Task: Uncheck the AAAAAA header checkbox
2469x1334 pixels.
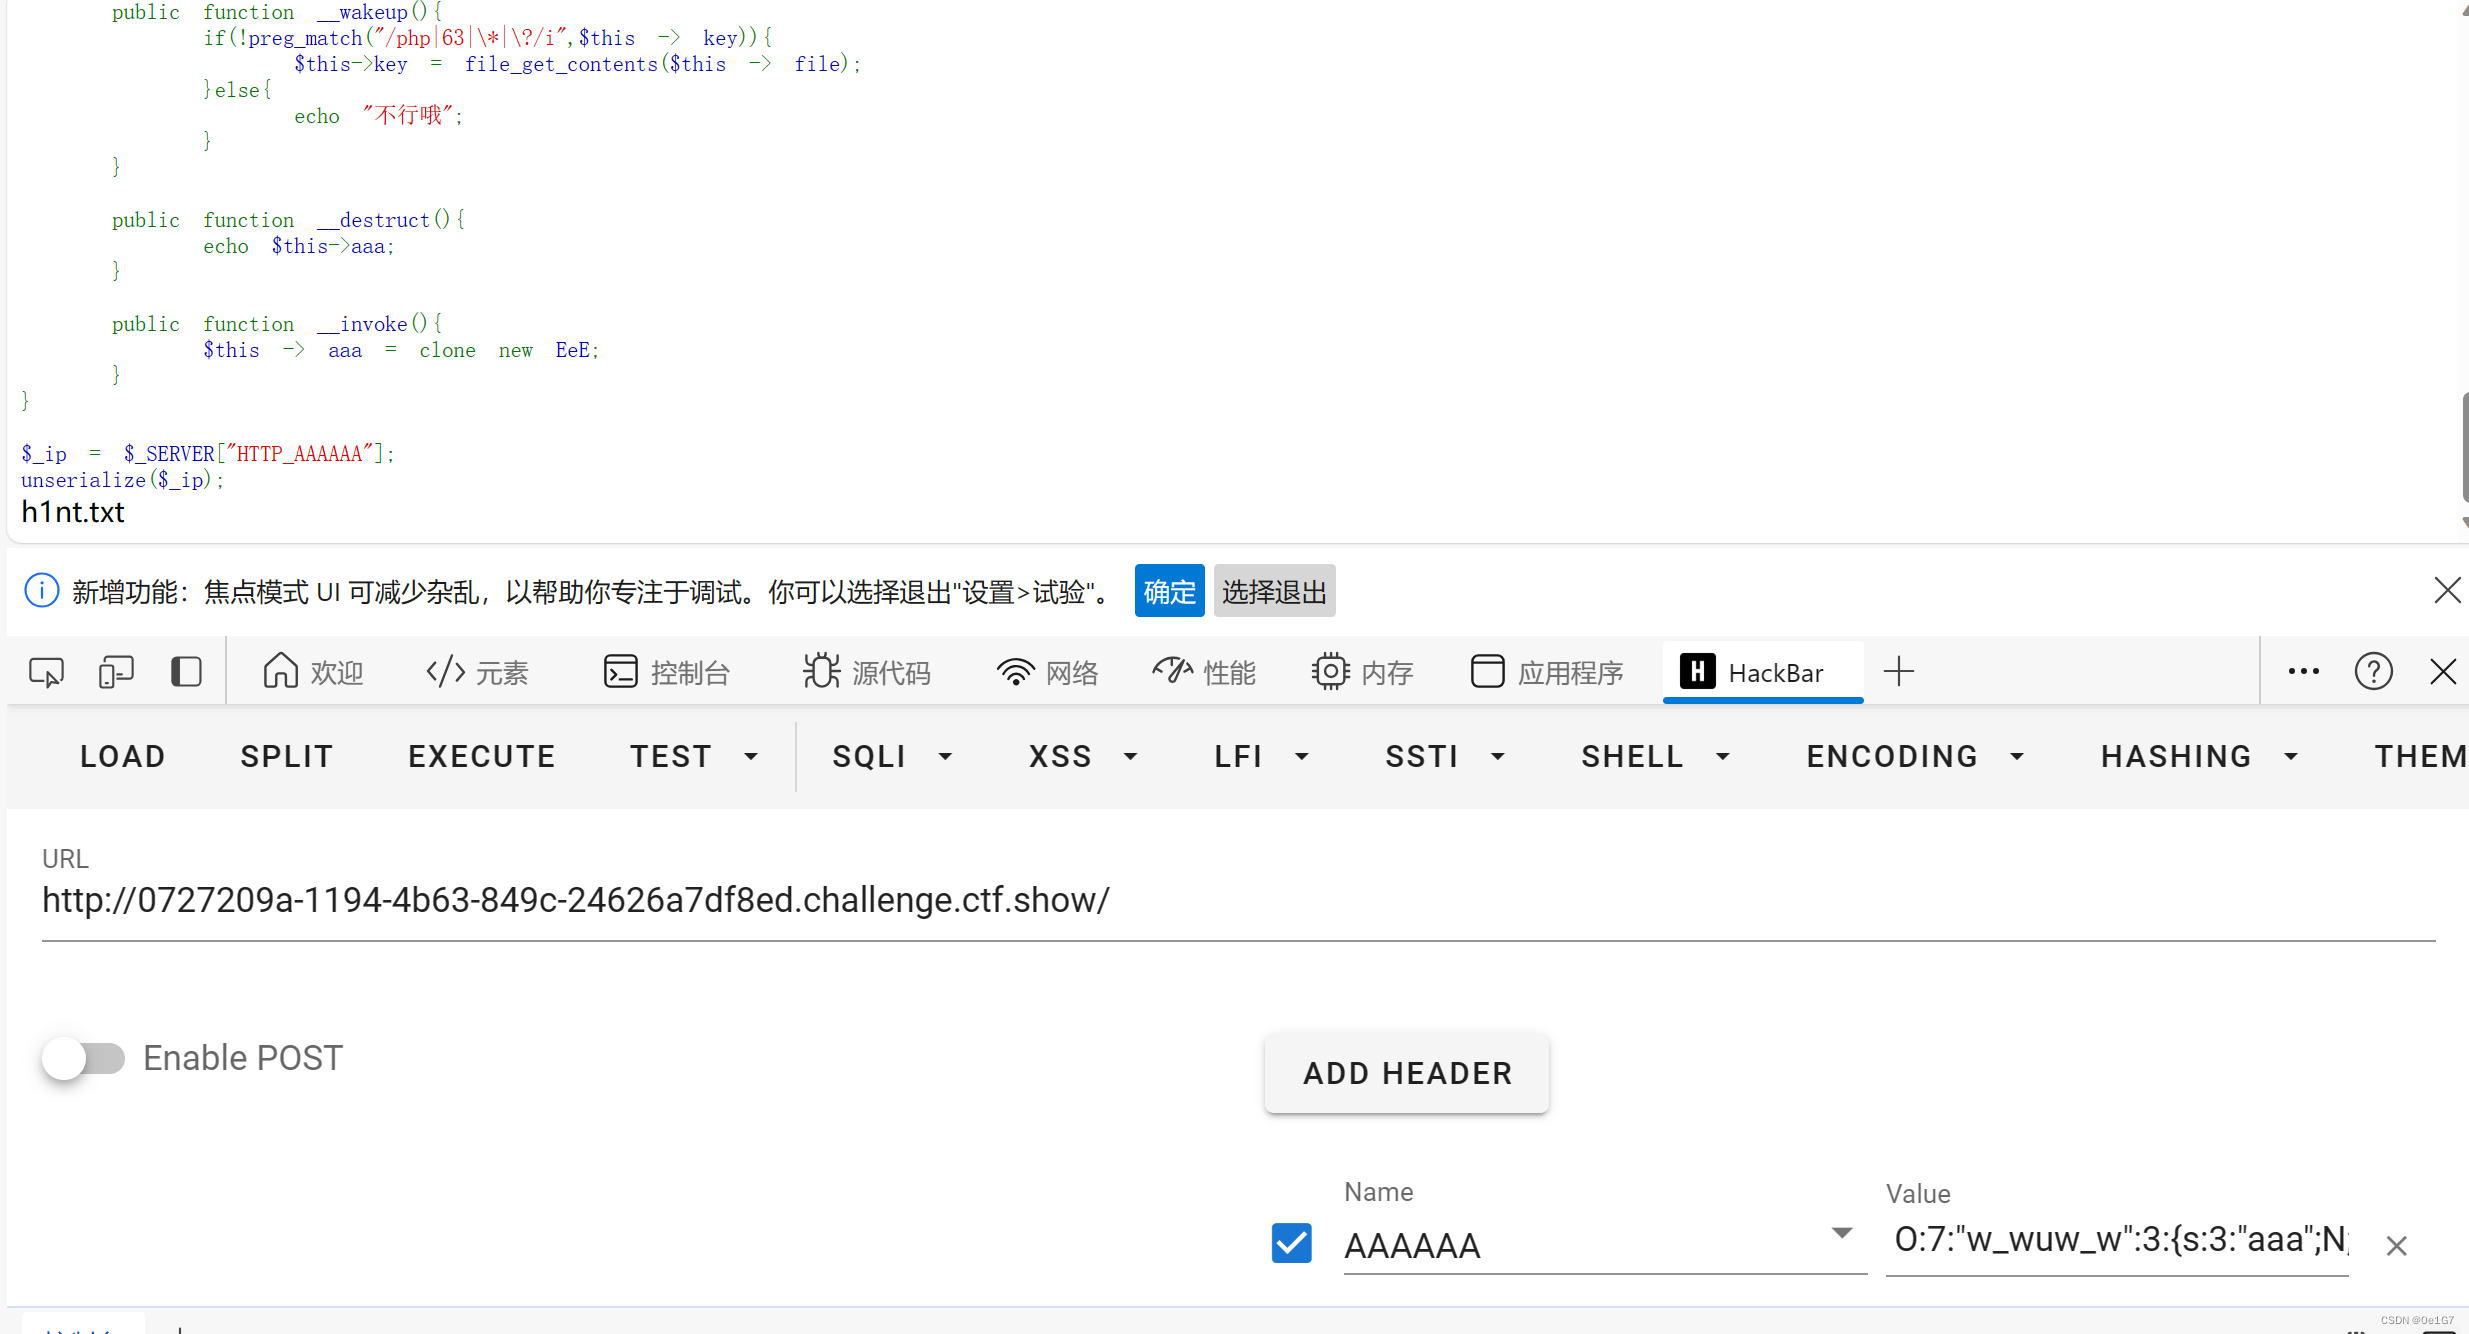Action: [x=1290, y=1243]
